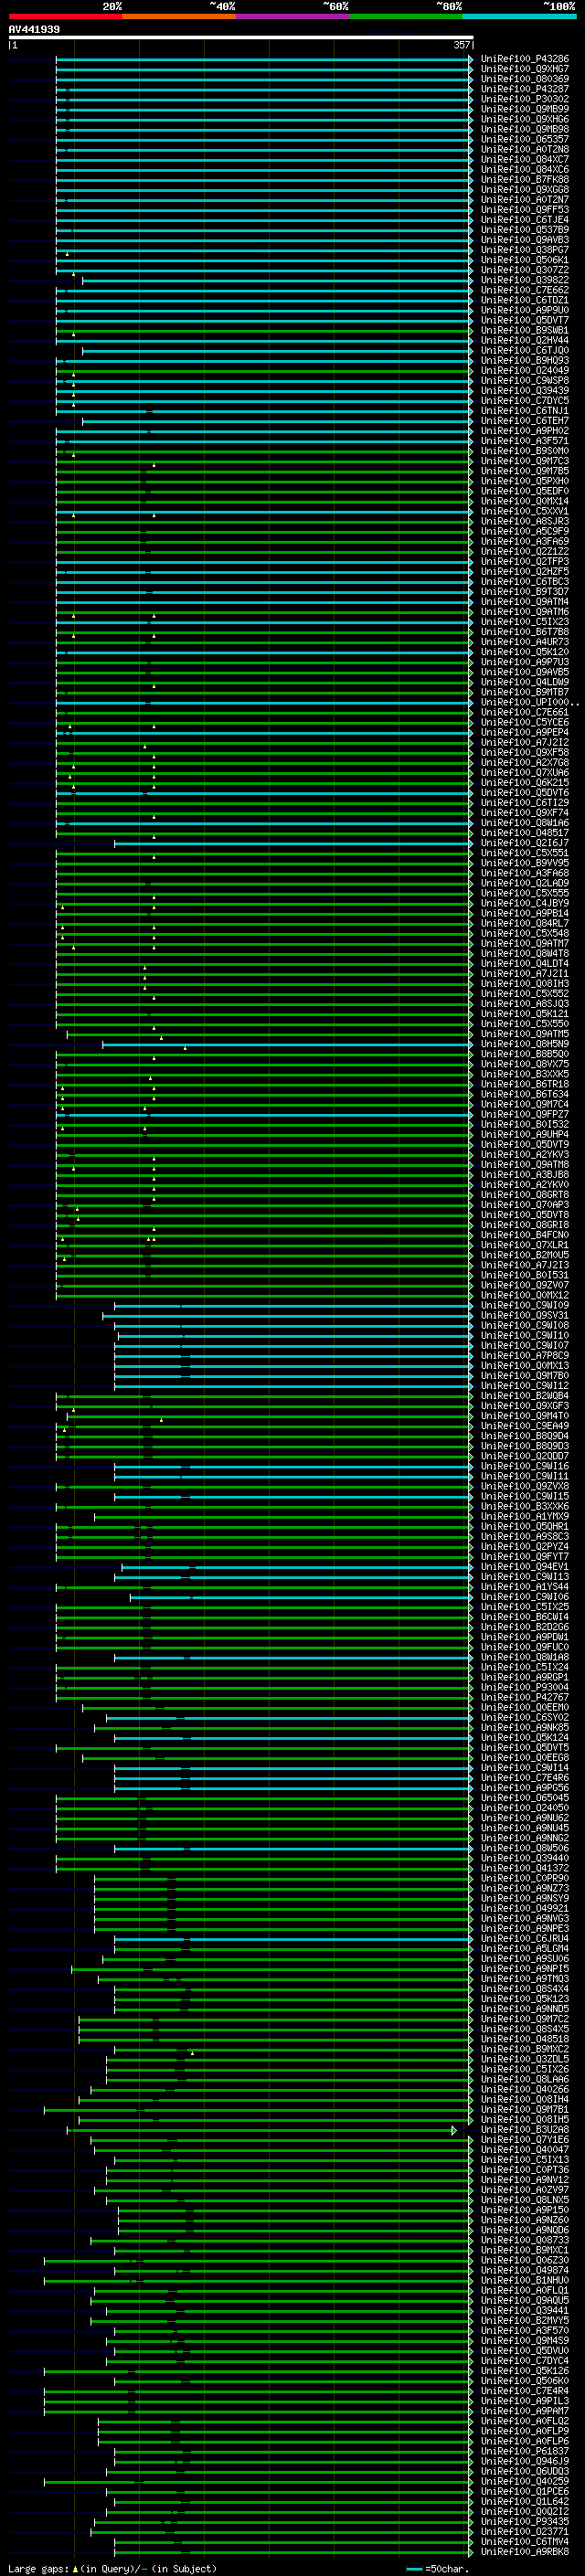585x2576 pixels.
Task: Select UniRef100_Q40266 label
Action: 525,2089
